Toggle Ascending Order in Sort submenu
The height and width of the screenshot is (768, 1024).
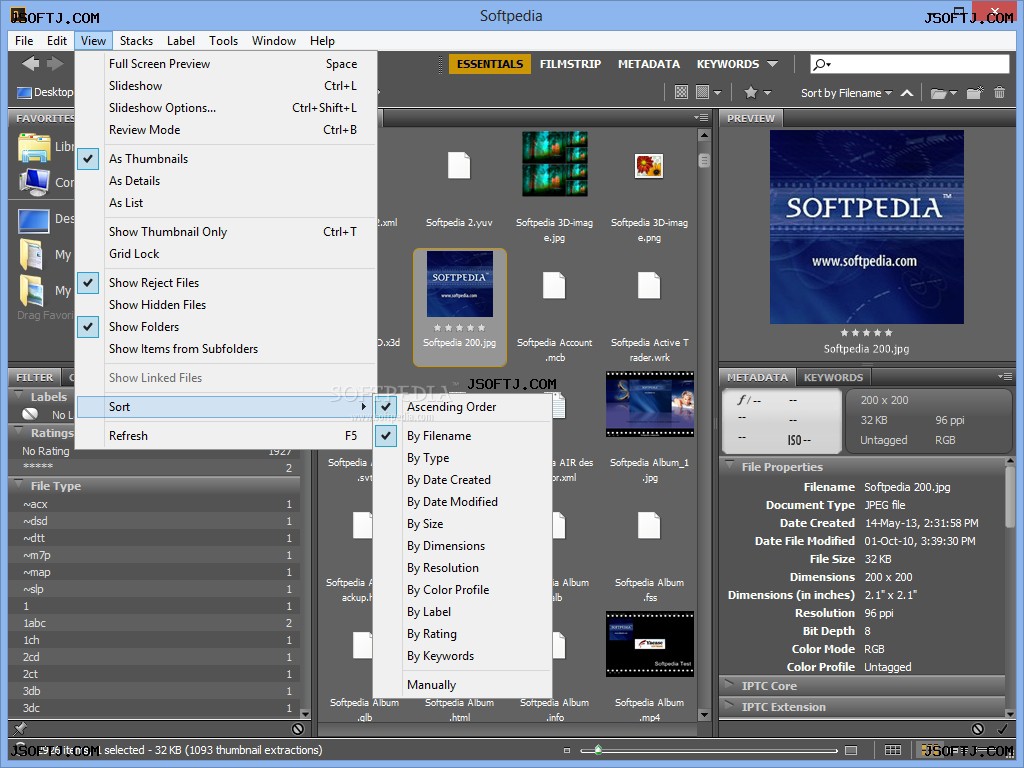click(463, 407)
